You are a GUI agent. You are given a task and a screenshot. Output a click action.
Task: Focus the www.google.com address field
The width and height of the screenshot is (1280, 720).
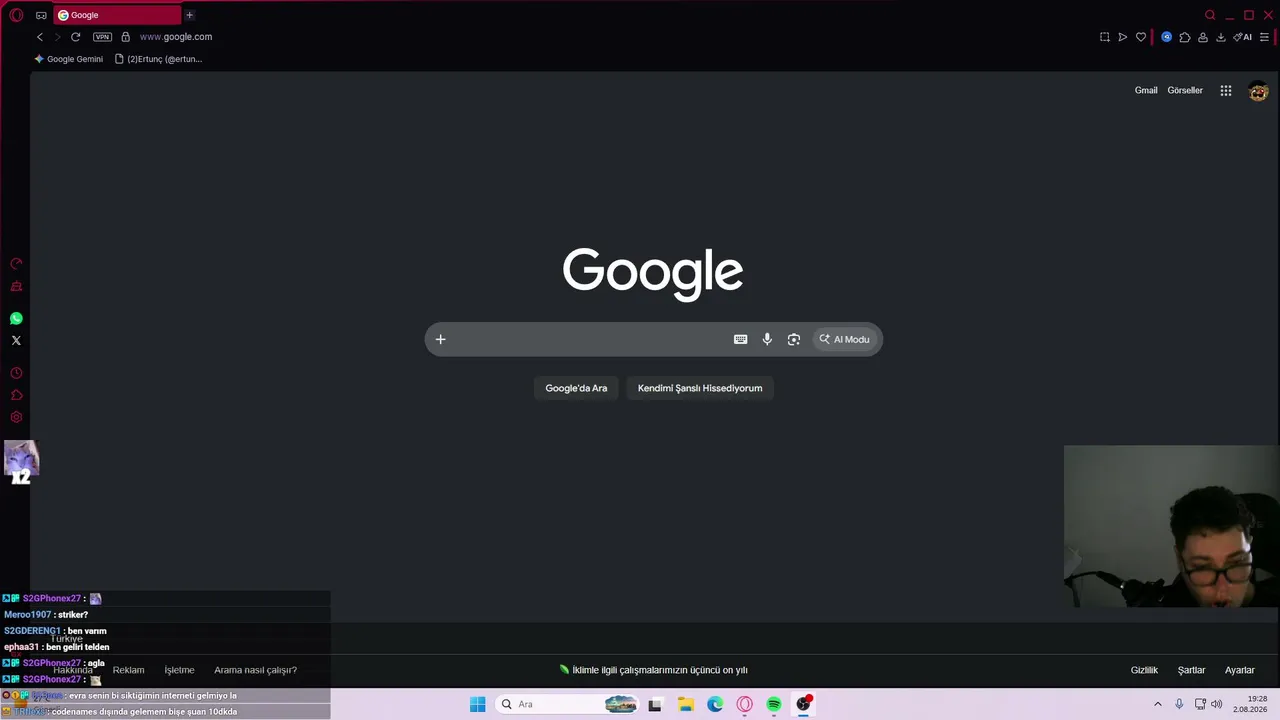pos(176,37)
